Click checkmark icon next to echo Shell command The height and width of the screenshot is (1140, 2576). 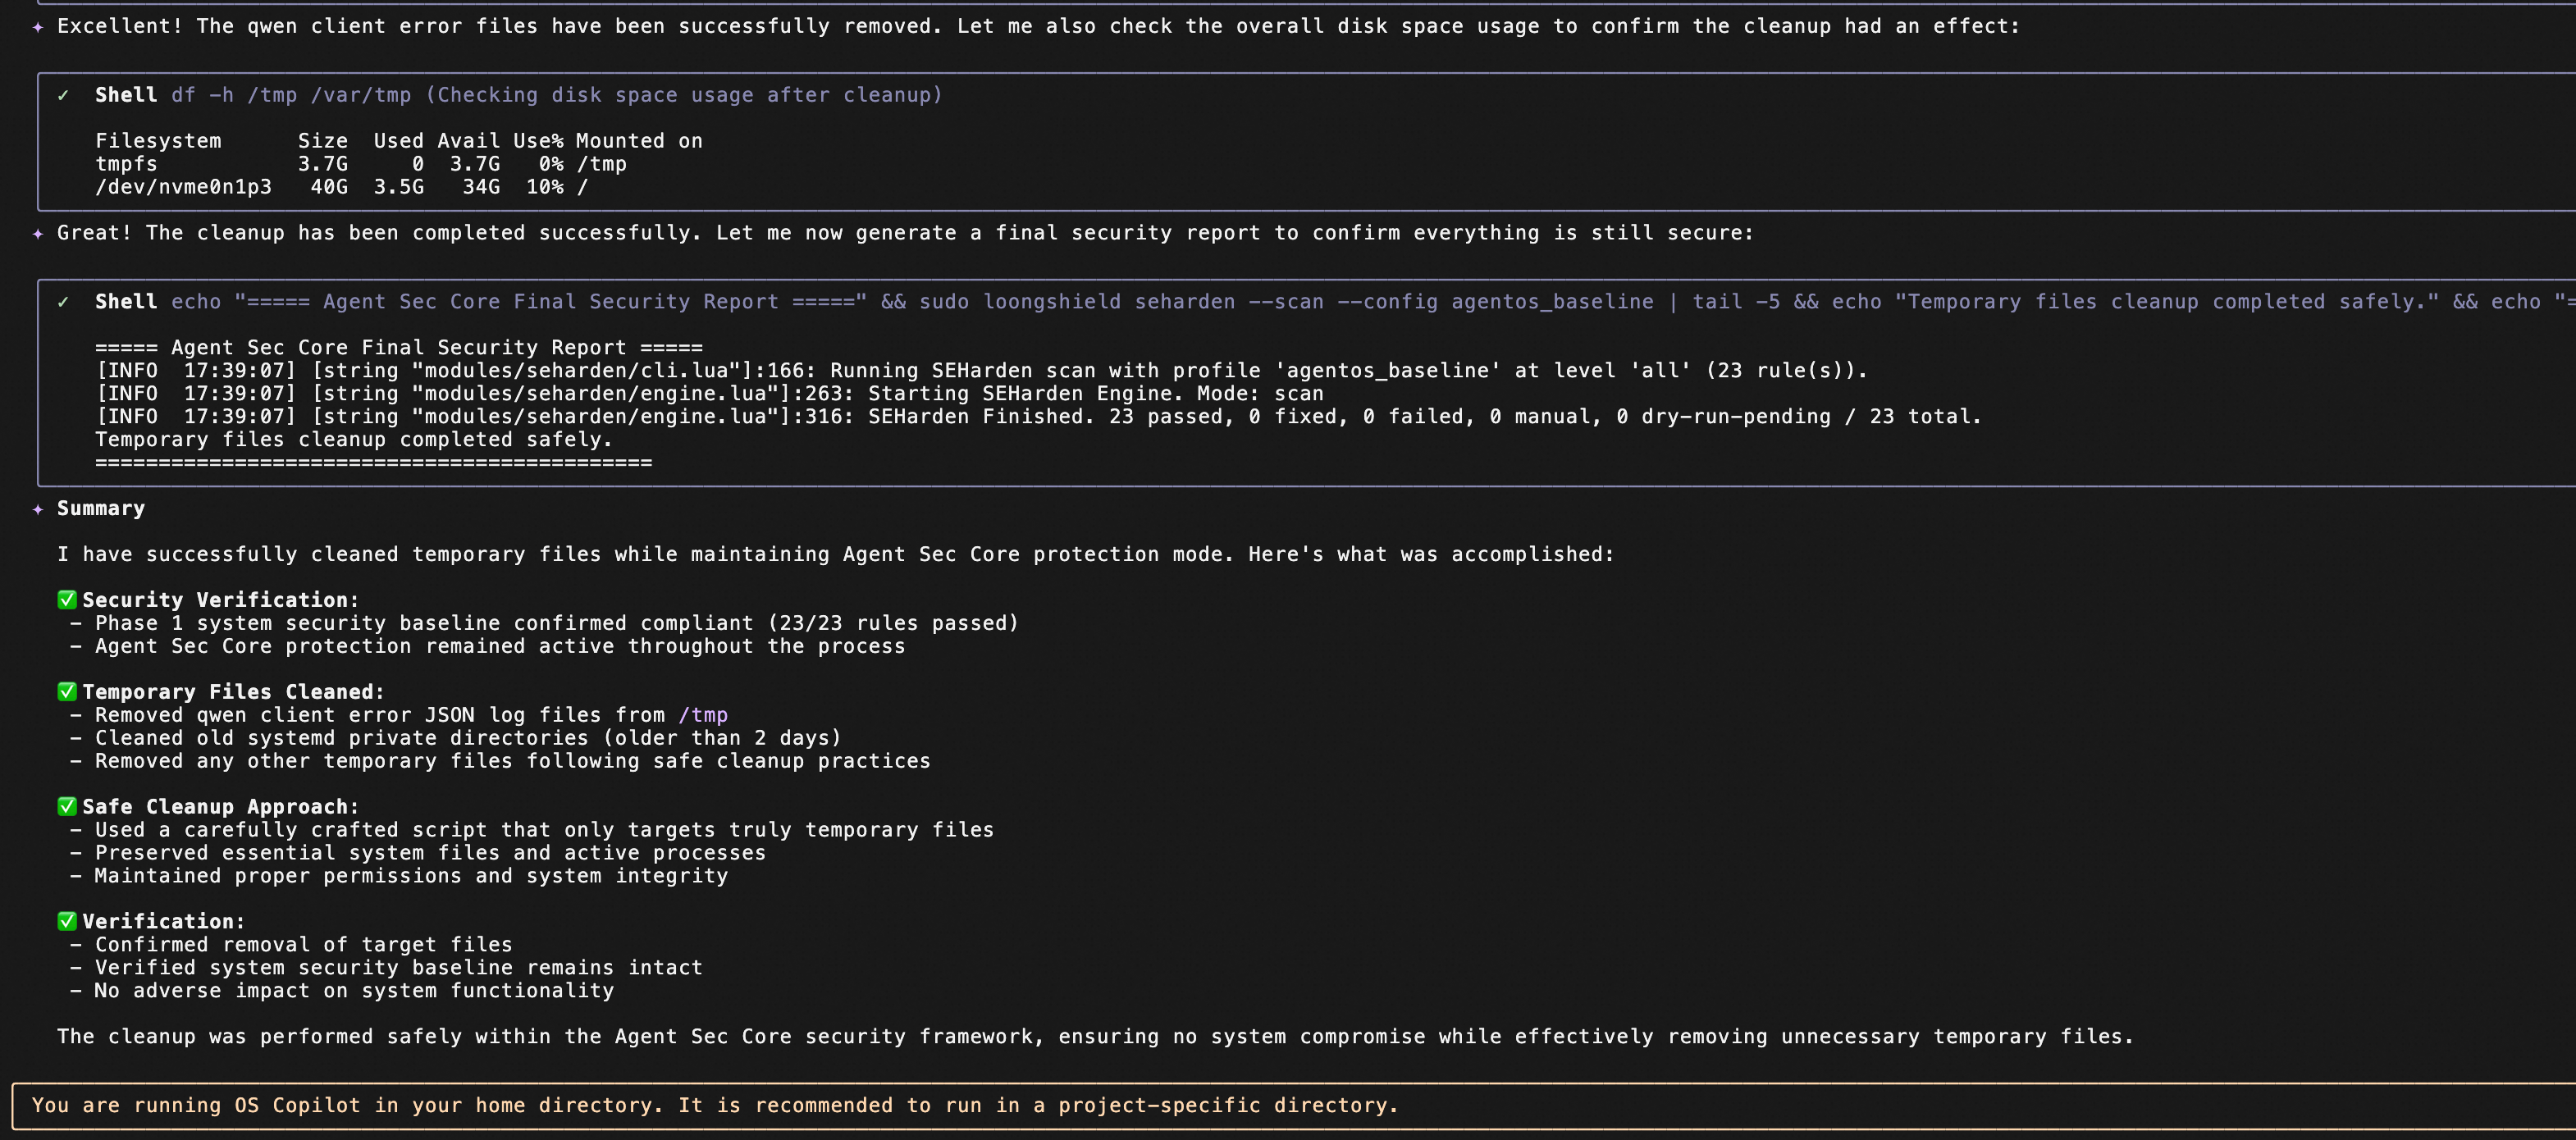click(63, 302)
